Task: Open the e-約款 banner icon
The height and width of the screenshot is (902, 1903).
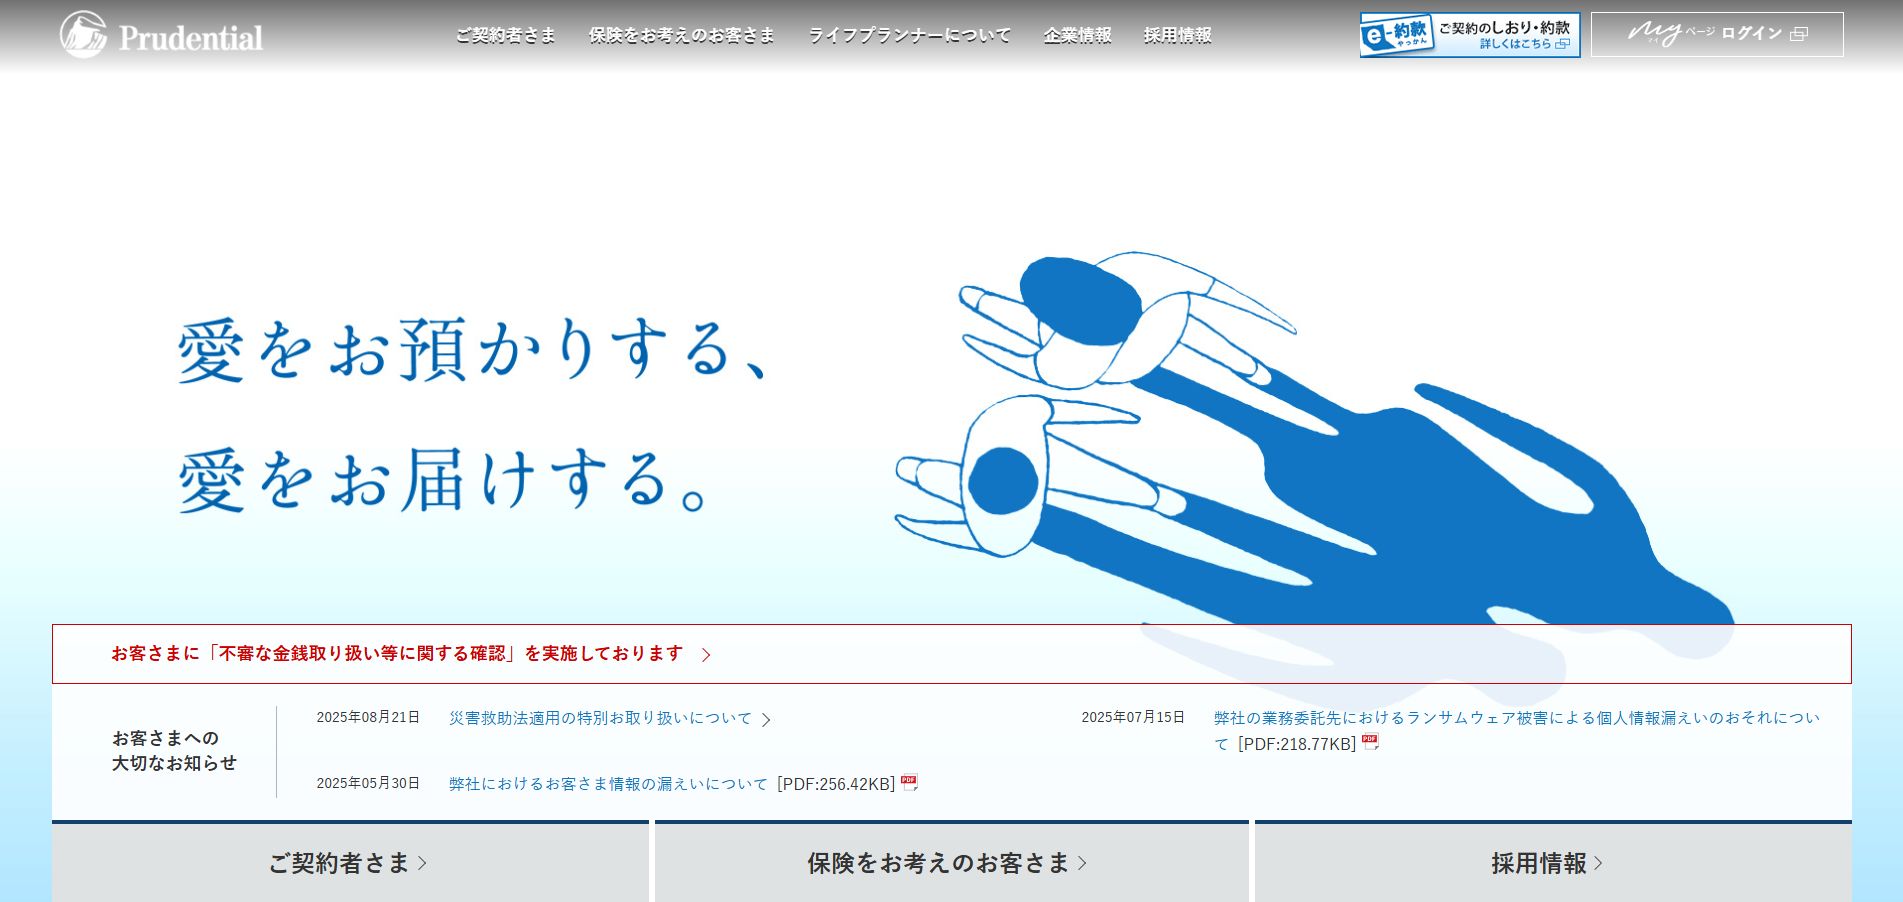Action: [x=1397, y=35]
